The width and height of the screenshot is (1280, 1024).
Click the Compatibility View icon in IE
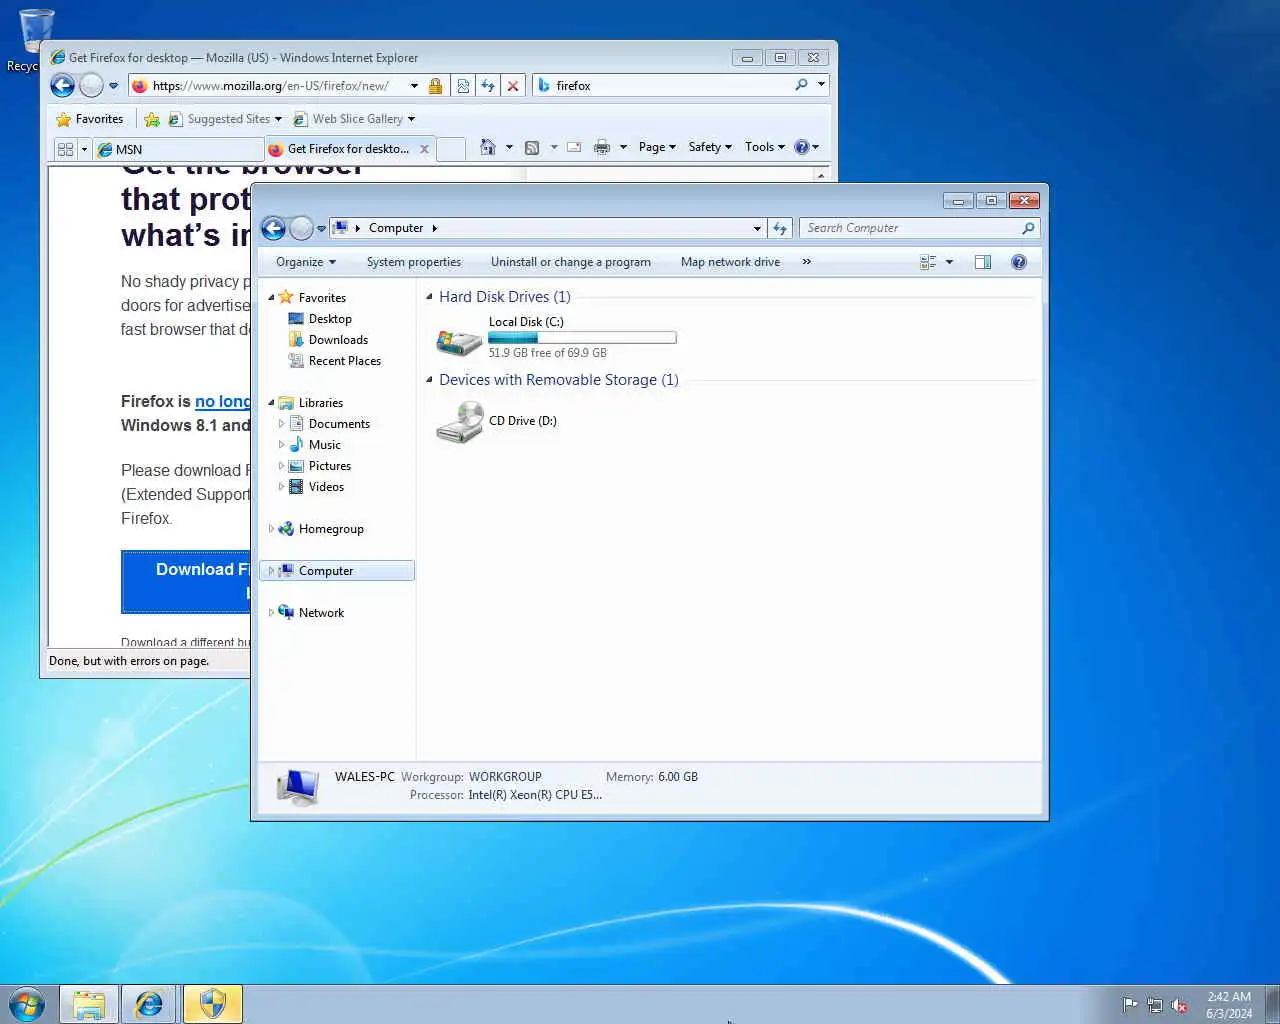point(463,86)
